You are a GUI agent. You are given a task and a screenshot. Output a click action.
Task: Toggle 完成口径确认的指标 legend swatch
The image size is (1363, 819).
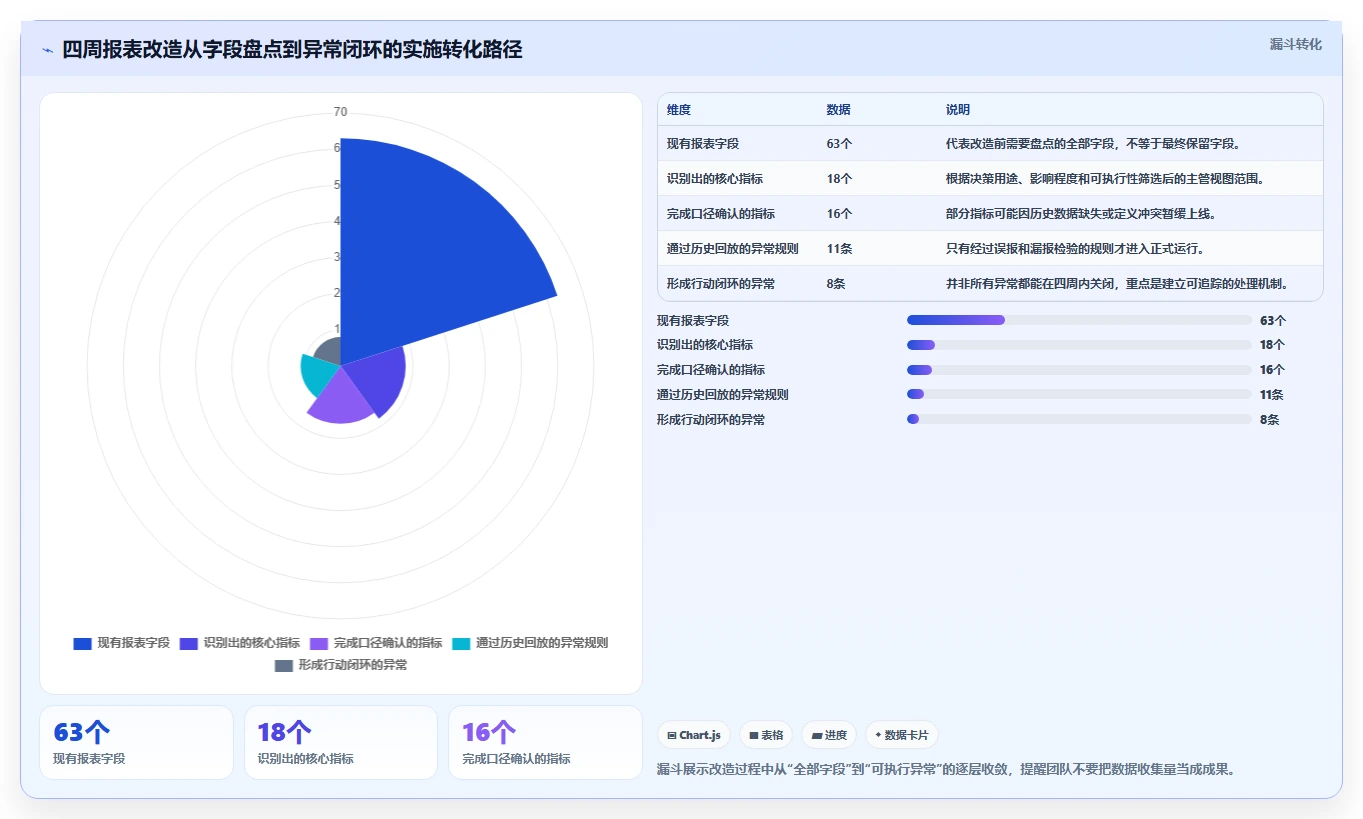point(320,644)
